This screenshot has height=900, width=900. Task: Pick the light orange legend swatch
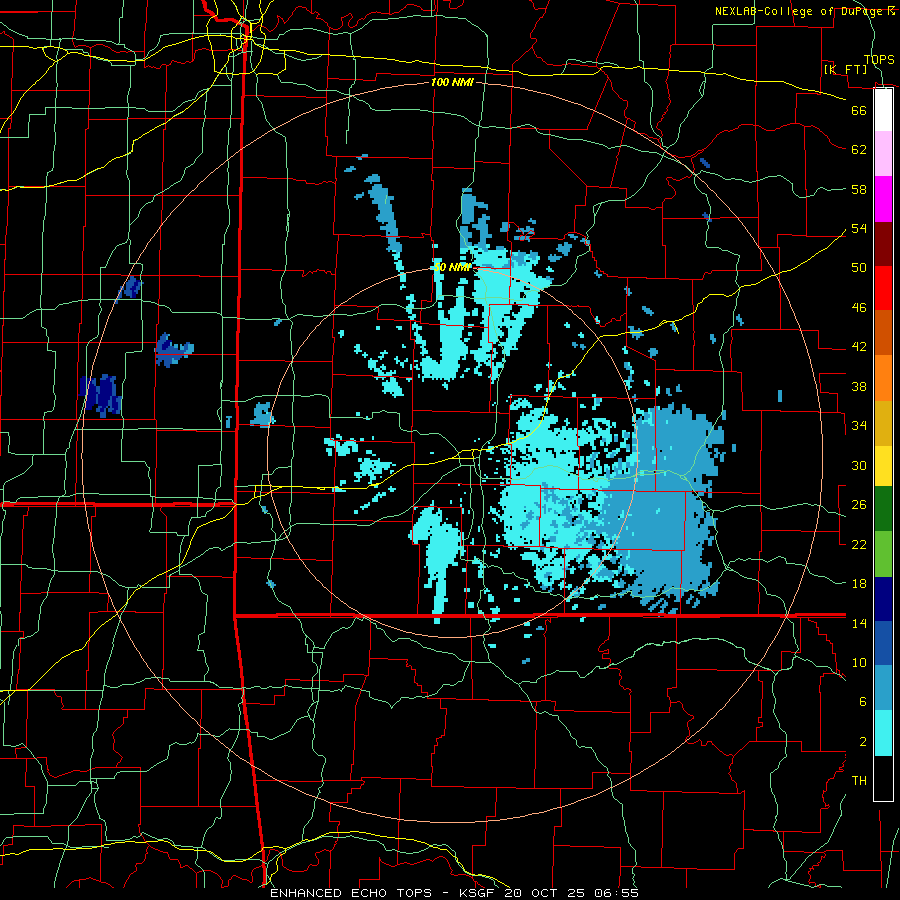(883, 378)
